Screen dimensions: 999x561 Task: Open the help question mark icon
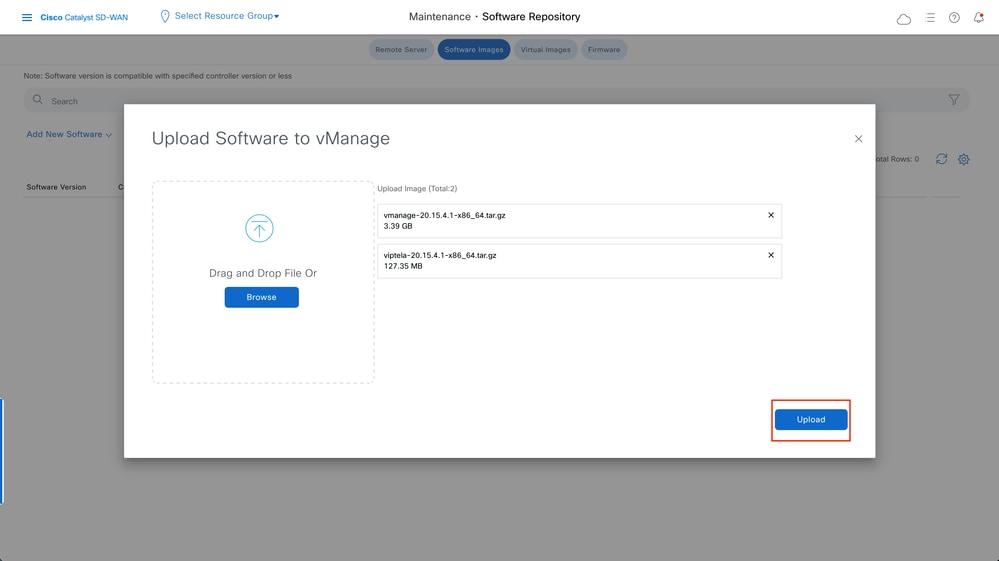954,18
